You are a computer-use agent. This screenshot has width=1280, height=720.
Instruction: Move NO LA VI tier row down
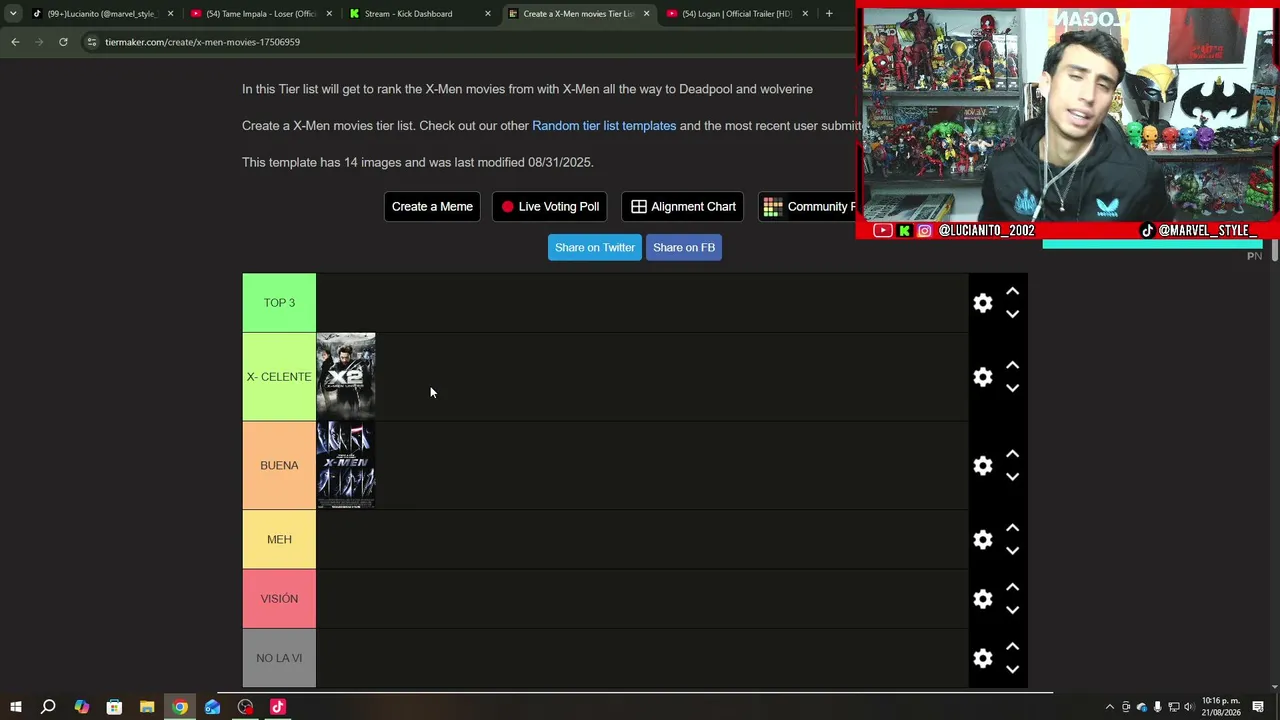[1012, 669]
